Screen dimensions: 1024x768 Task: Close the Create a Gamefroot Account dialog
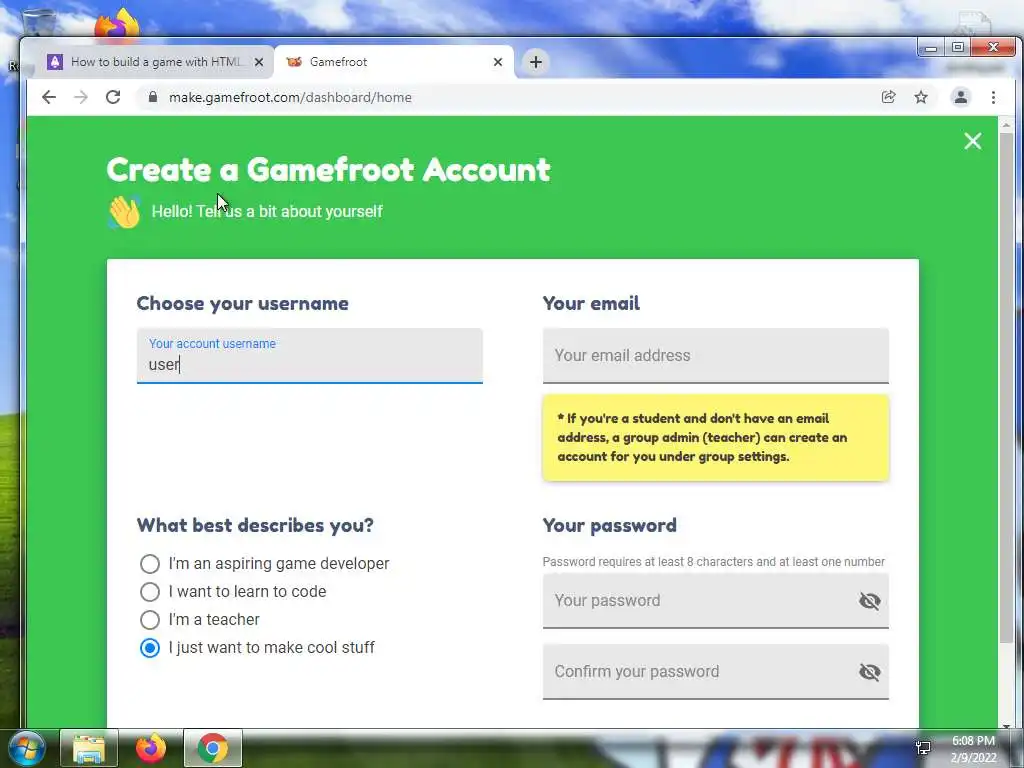point(972,141)
